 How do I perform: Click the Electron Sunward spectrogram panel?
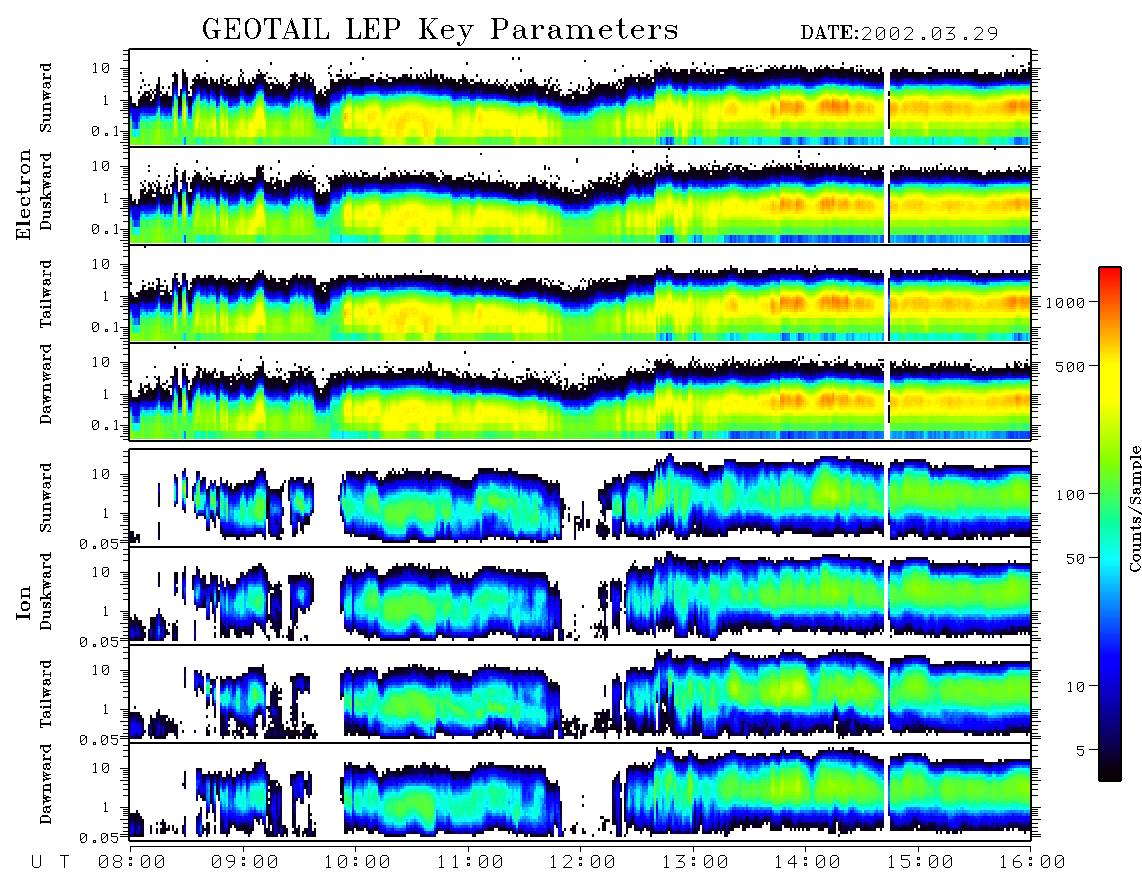(580, 98)
